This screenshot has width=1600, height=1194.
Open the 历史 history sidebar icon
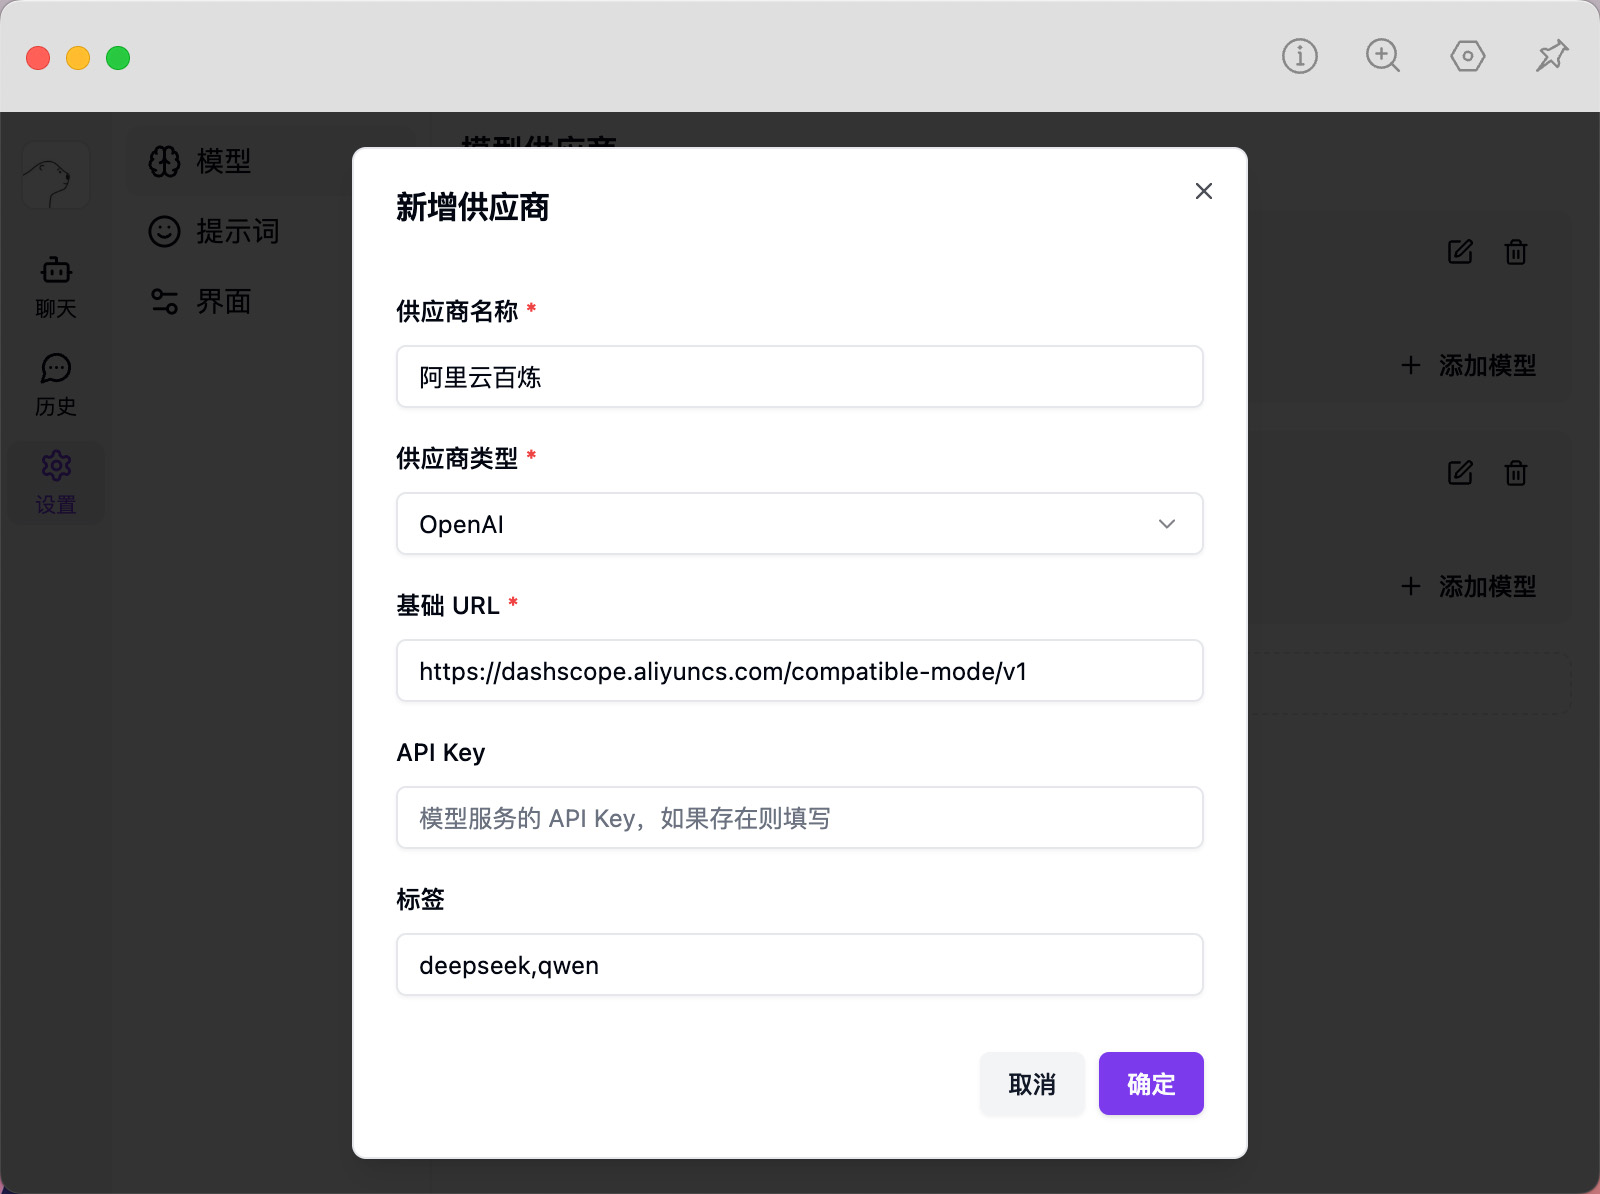[56, 385]
